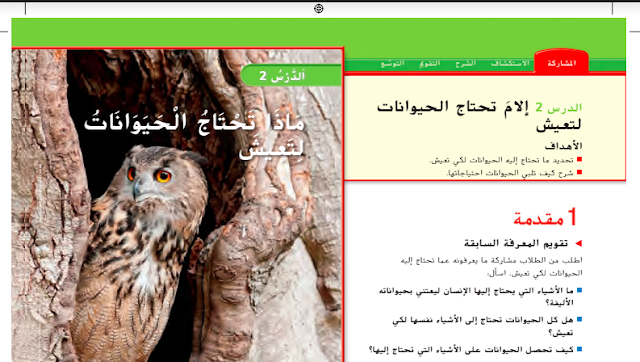Viewport: 640px width, 362px height.
Task: Click the heading 1 مقدمة
Action: tap(545, 217)
